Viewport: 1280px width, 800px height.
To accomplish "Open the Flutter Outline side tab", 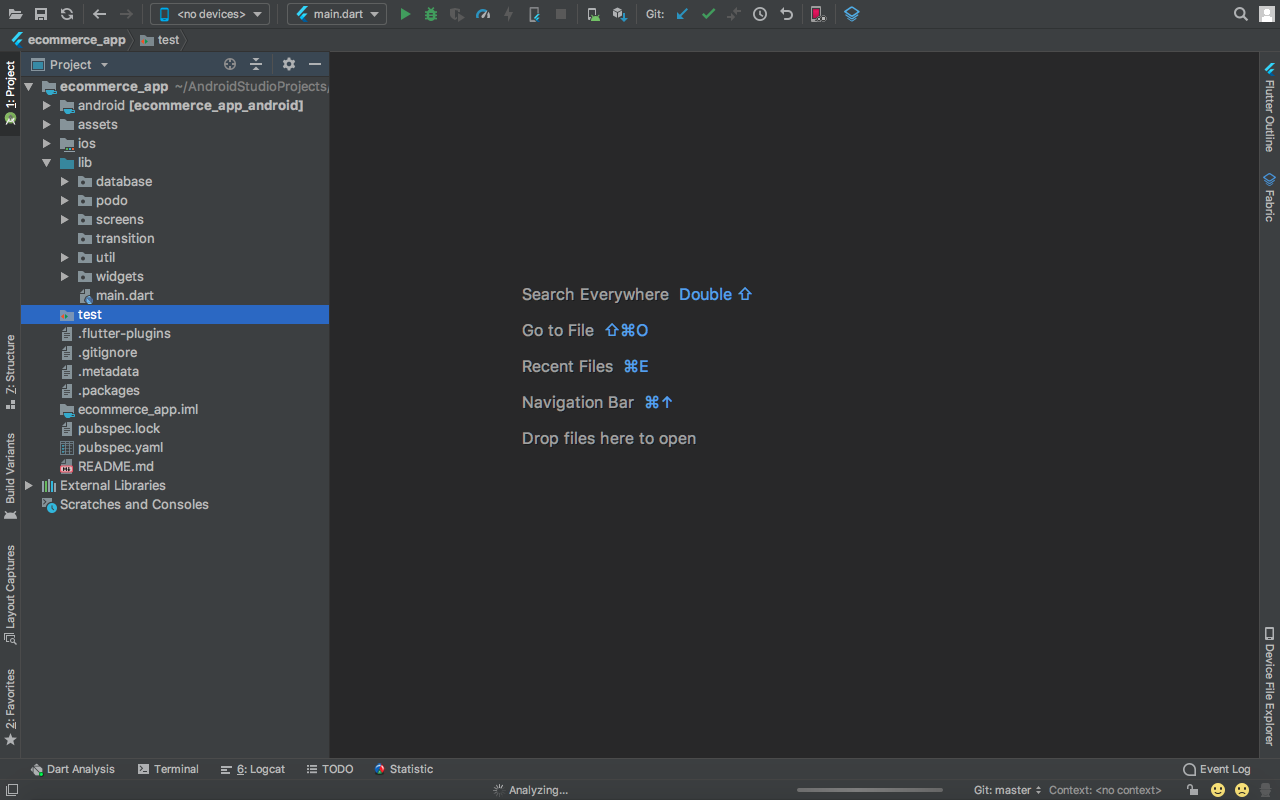I will (x=1269, y=105).
